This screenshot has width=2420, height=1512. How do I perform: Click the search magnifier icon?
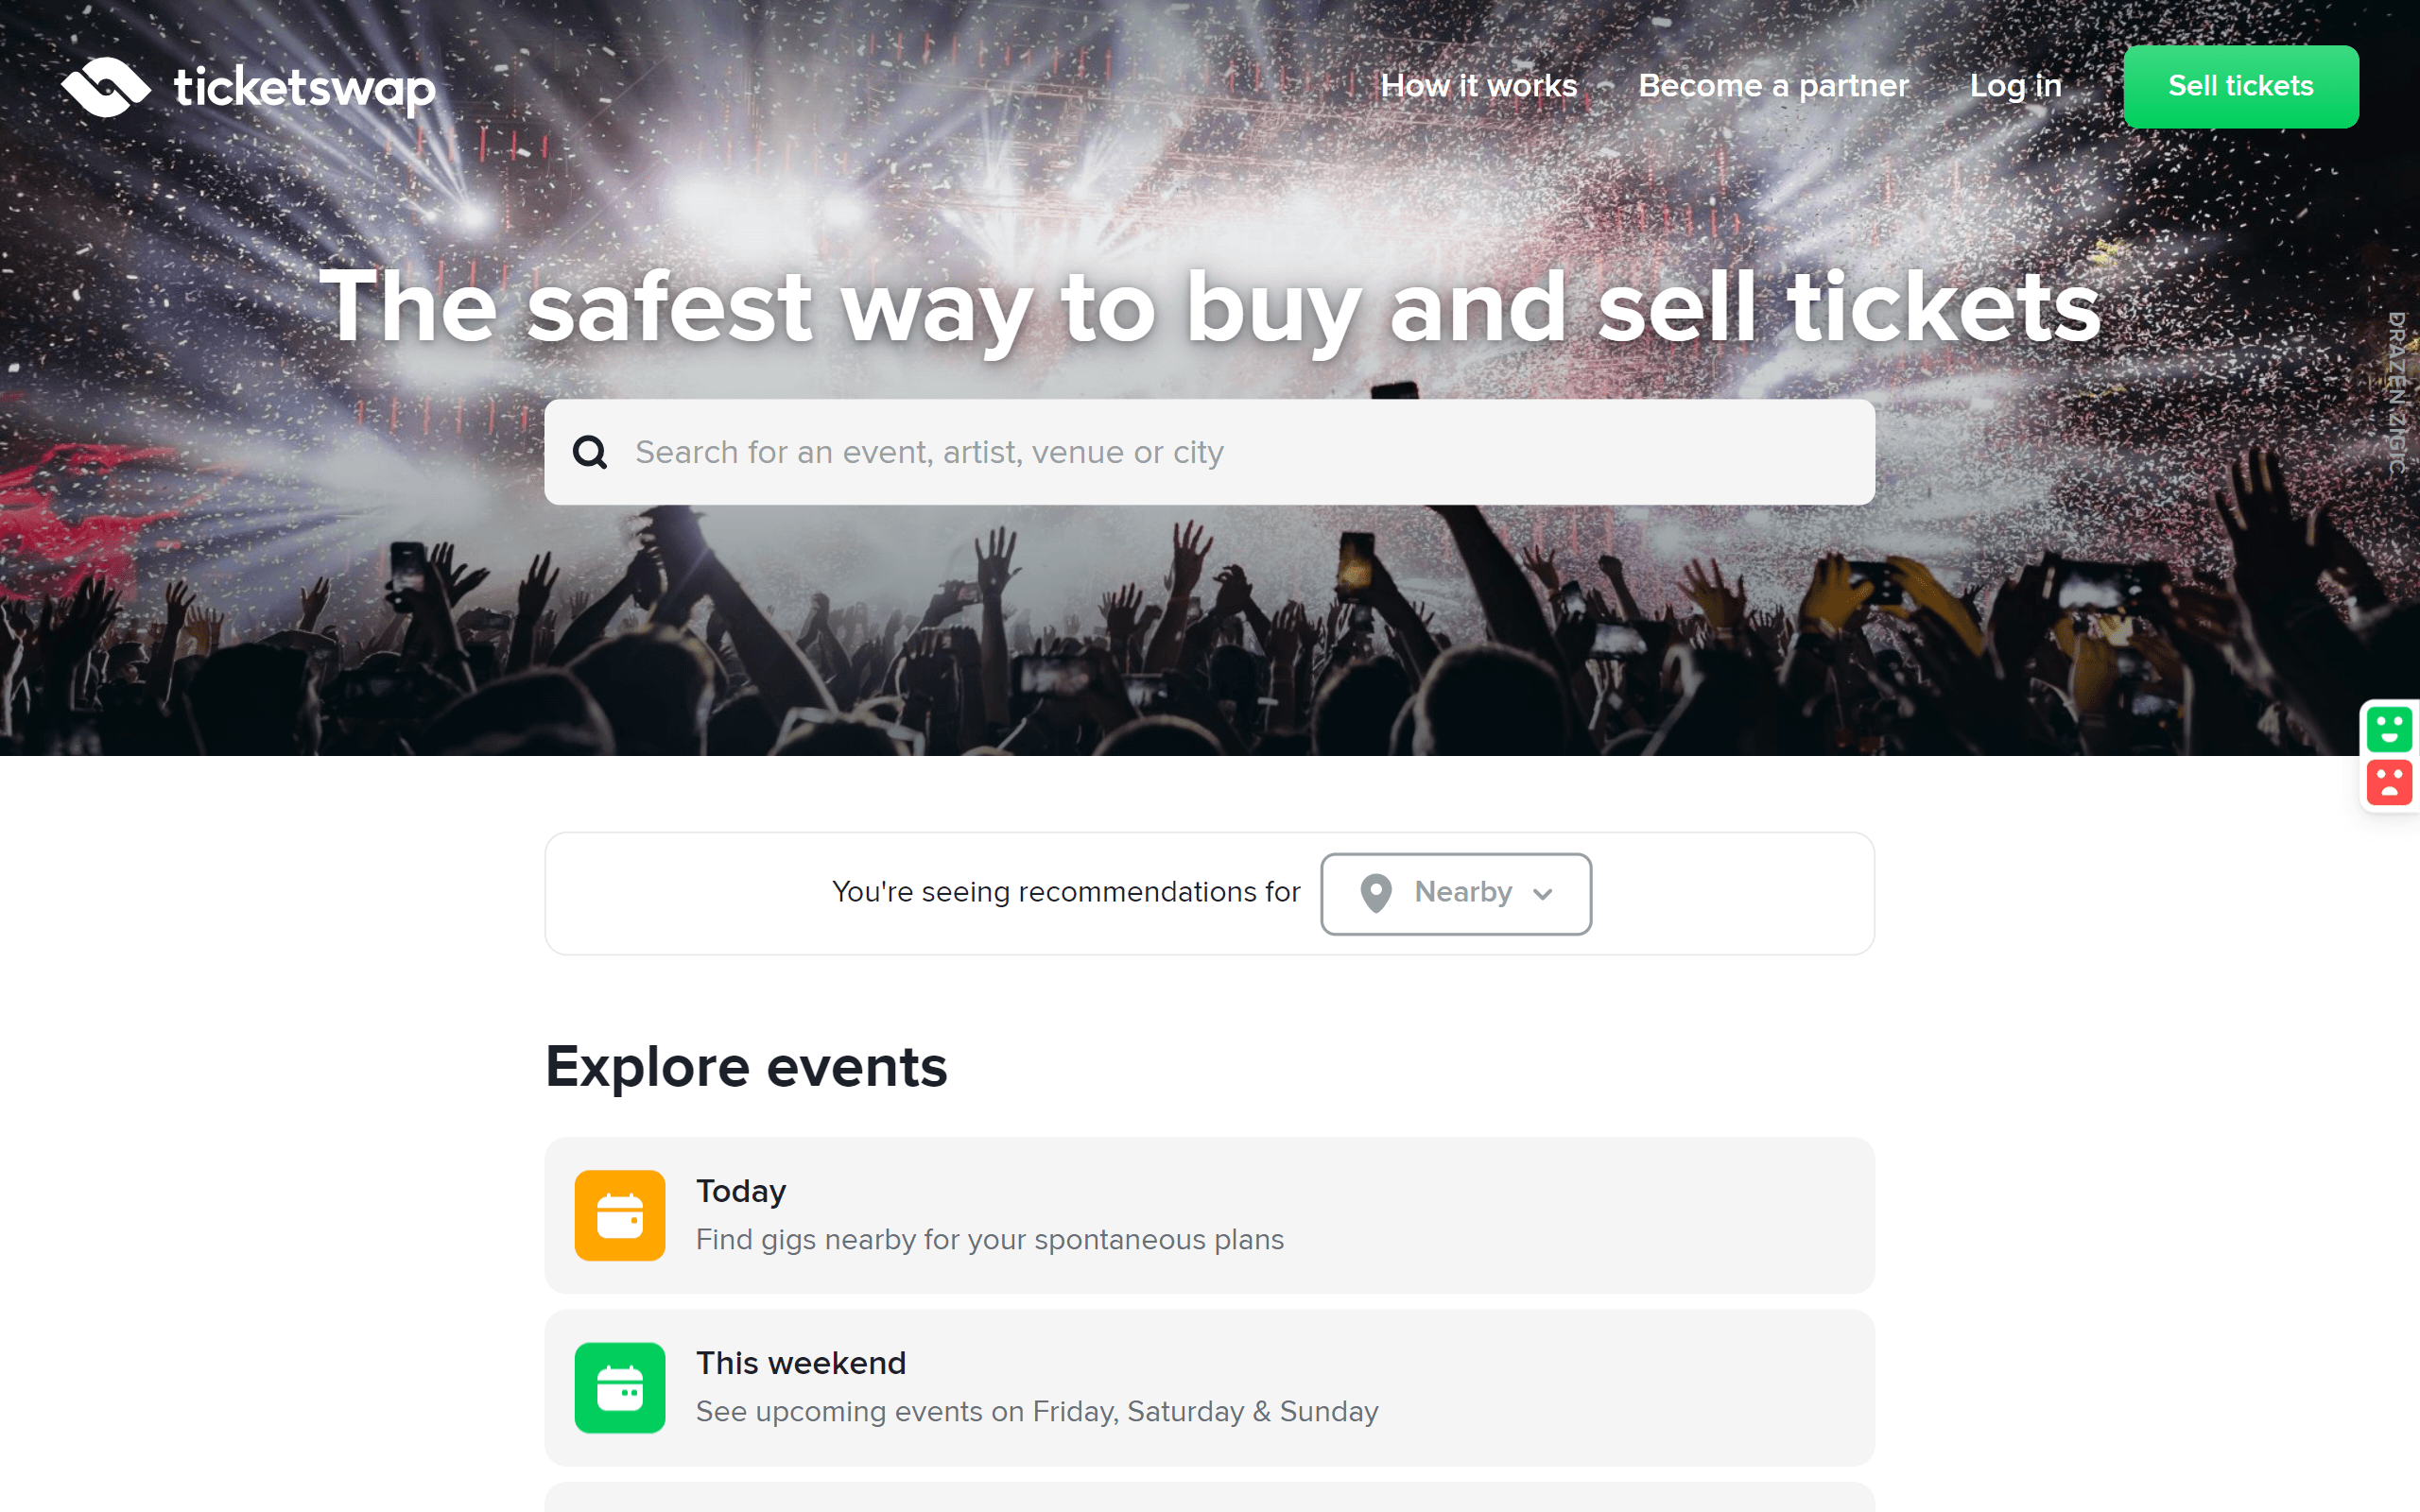pos(590,453)
